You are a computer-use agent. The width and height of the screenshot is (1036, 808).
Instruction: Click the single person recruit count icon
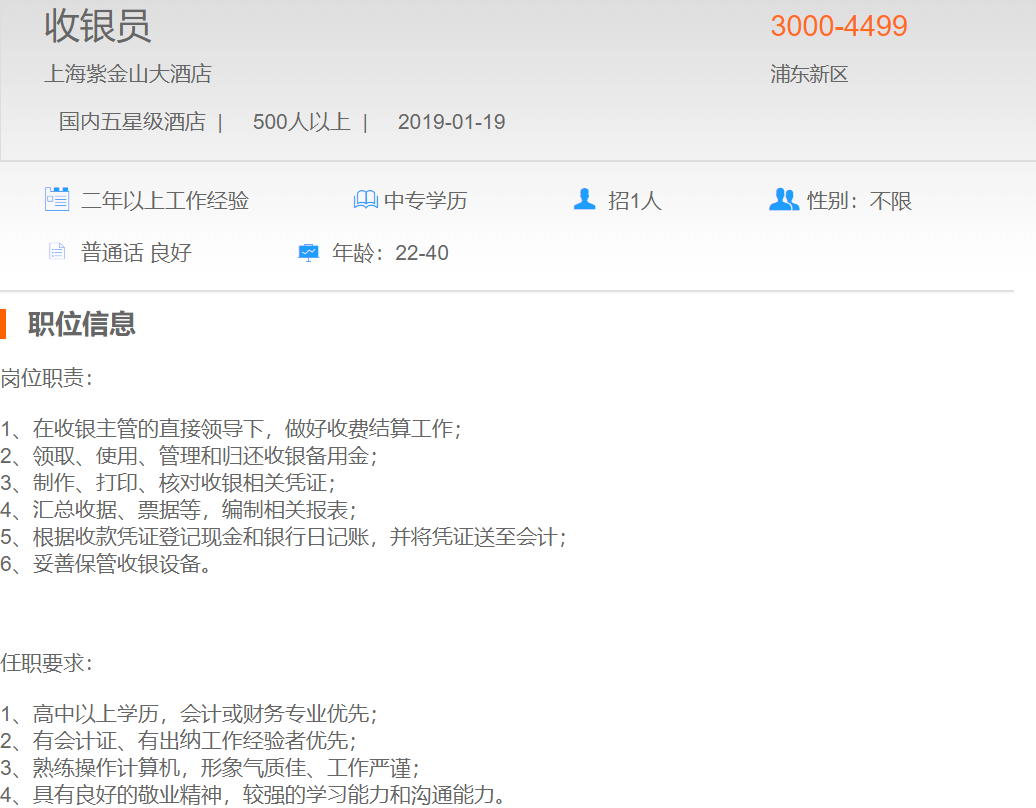[585, 199]
